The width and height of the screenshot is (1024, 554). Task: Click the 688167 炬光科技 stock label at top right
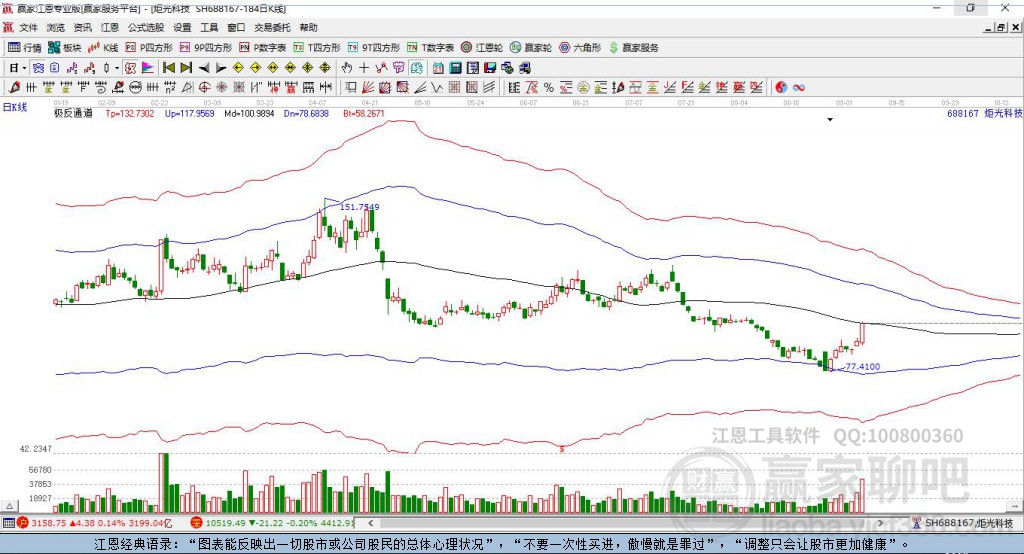tap(984, 113)
